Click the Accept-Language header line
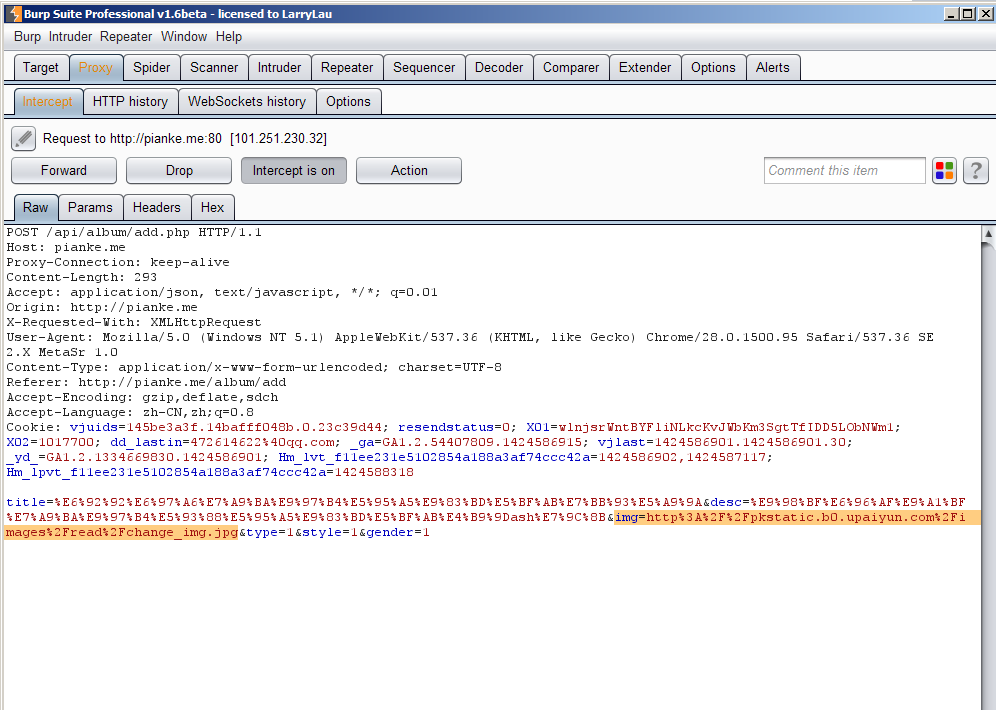 (x=130, y=412)
